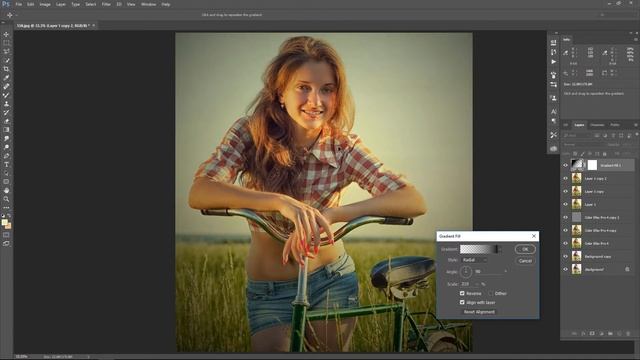Close the Gradient Fill dialog
The width and height of the screenshot is (640, 360).
point(533,236)
